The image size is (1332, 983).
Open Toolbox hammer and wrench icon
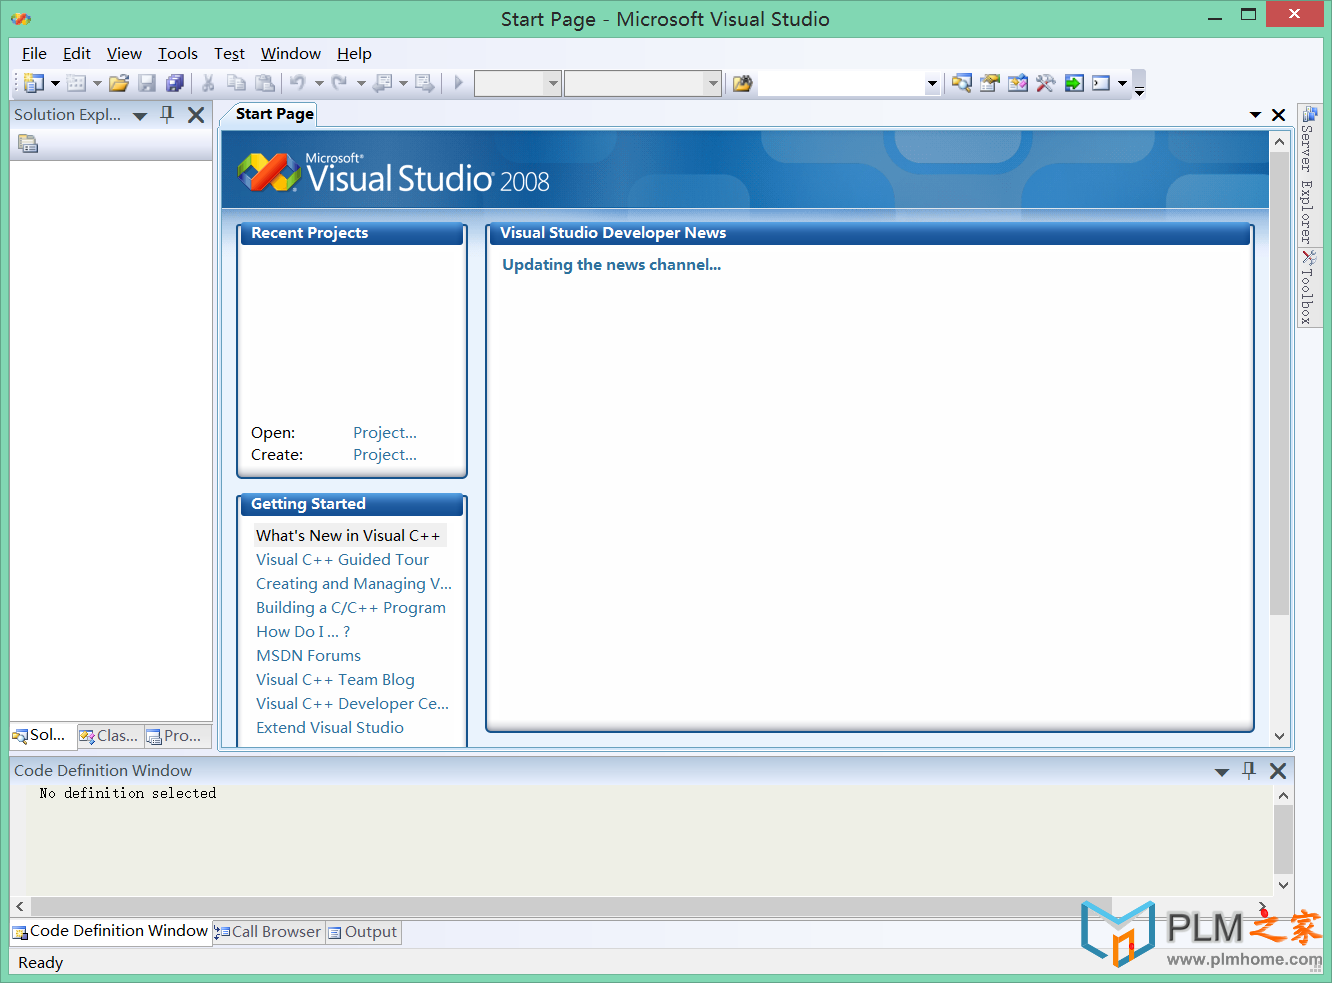click(1046, 83)
